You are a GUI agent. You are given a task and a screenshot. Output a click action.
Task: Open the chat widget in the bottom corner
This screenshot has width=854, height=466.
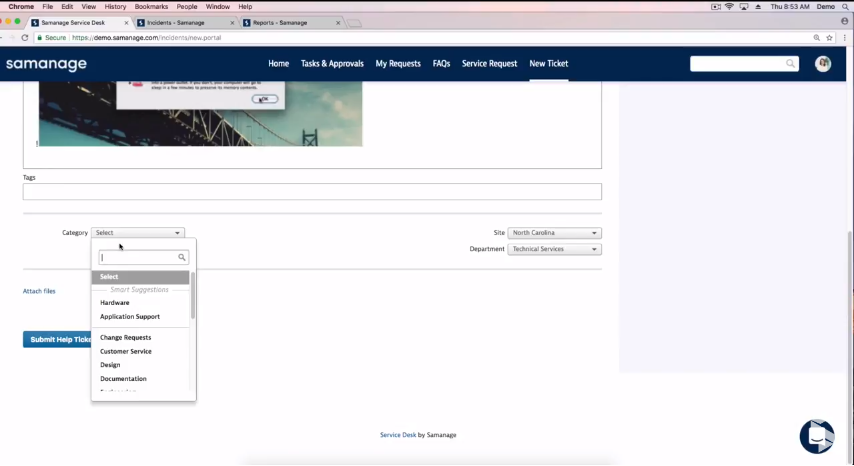click(x=817, y=436)
